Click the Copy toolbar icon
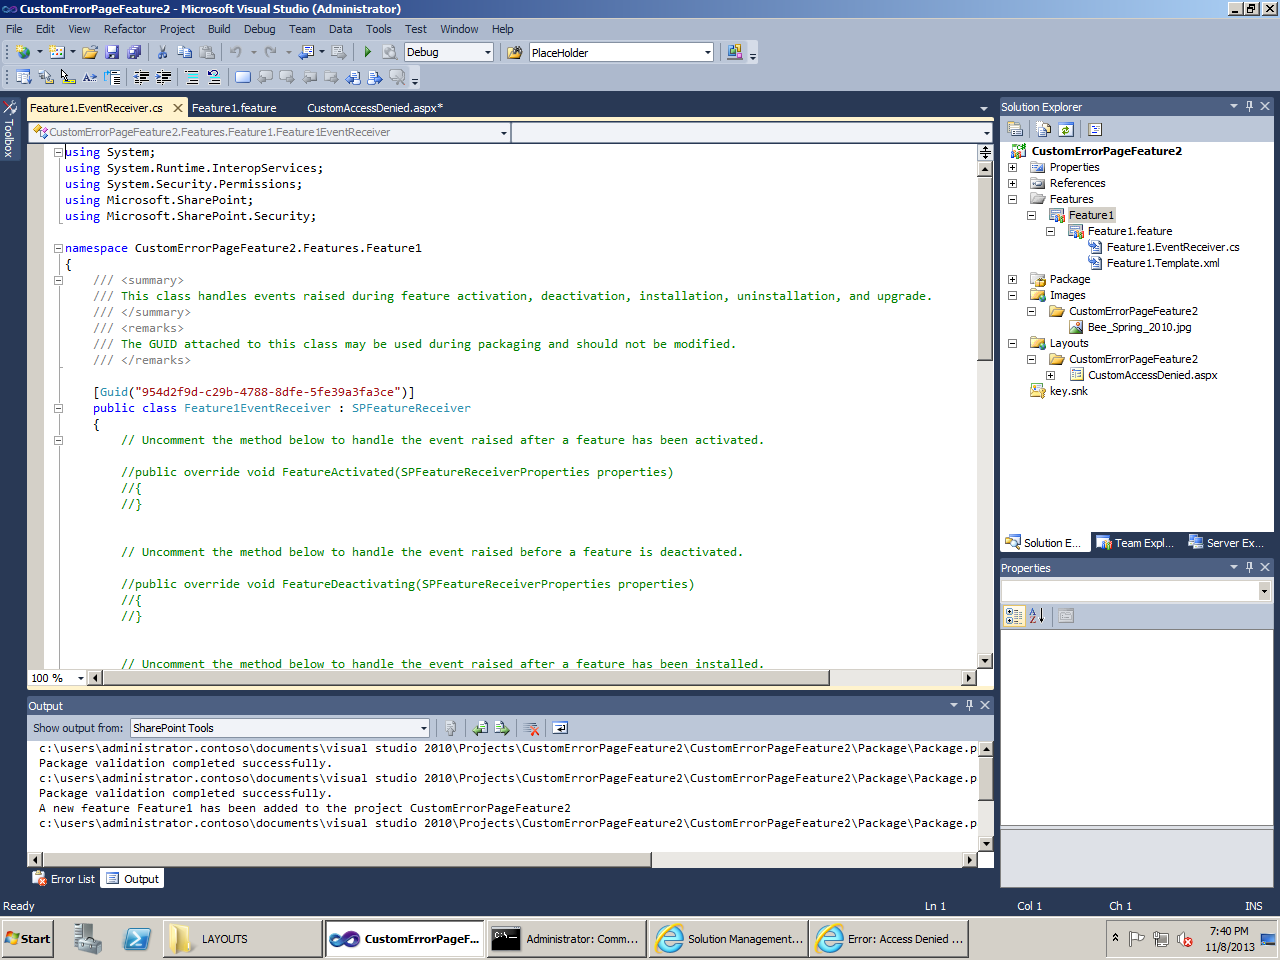 point(185,52)
